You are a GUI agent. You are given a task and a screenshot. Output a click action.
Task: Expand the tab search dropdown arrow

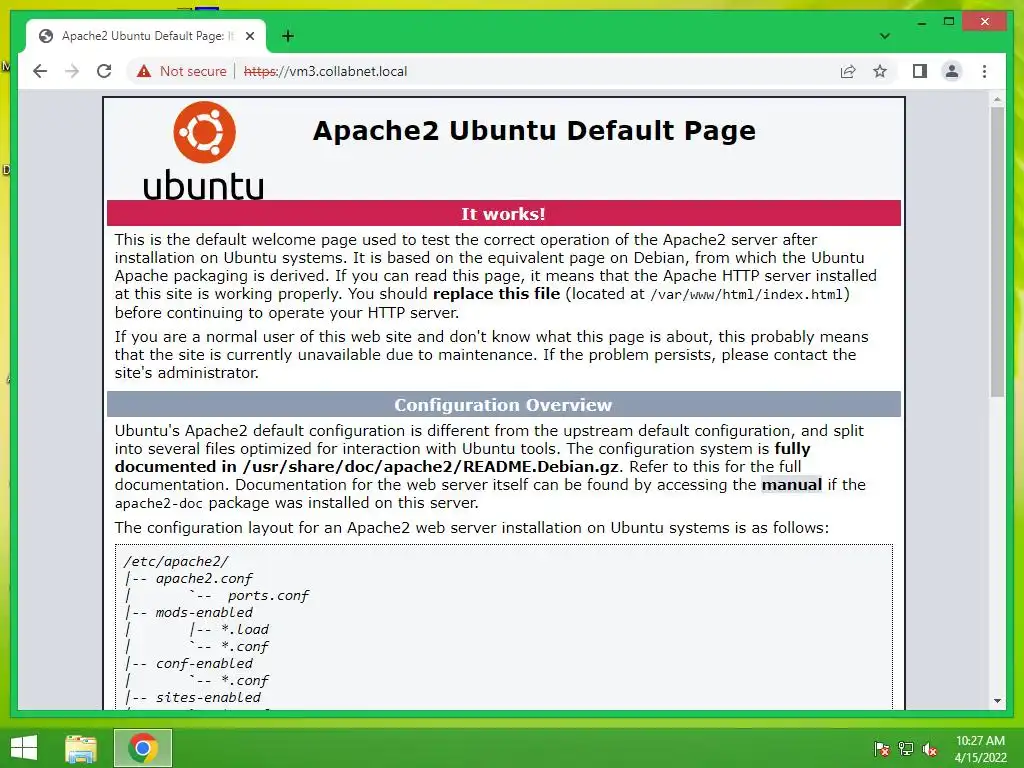pos(884,36)
